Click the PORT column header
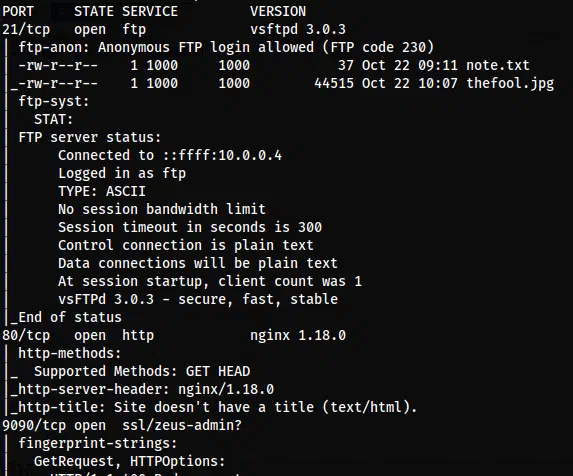The height and width of the screenshot is (476, 573). (x=18, y=11)
